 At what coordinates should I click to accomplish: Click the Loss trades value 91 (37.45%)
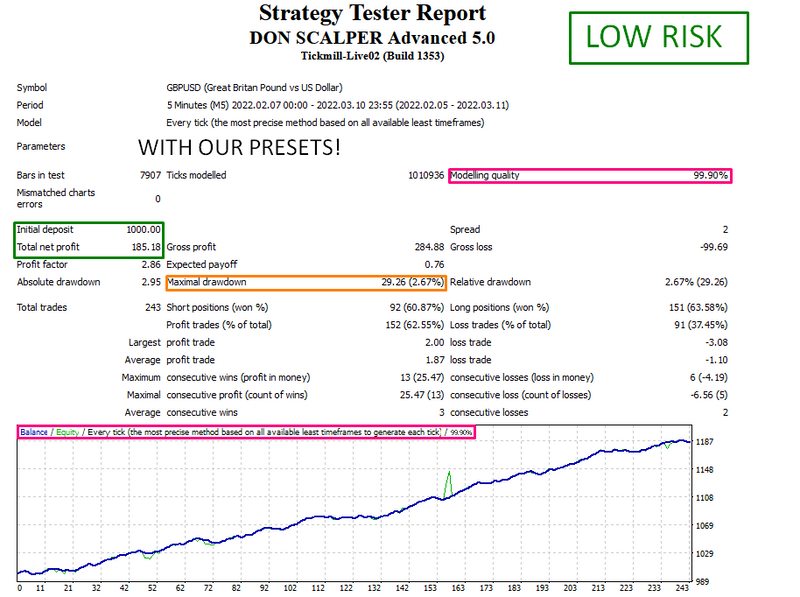coord(701,325)
